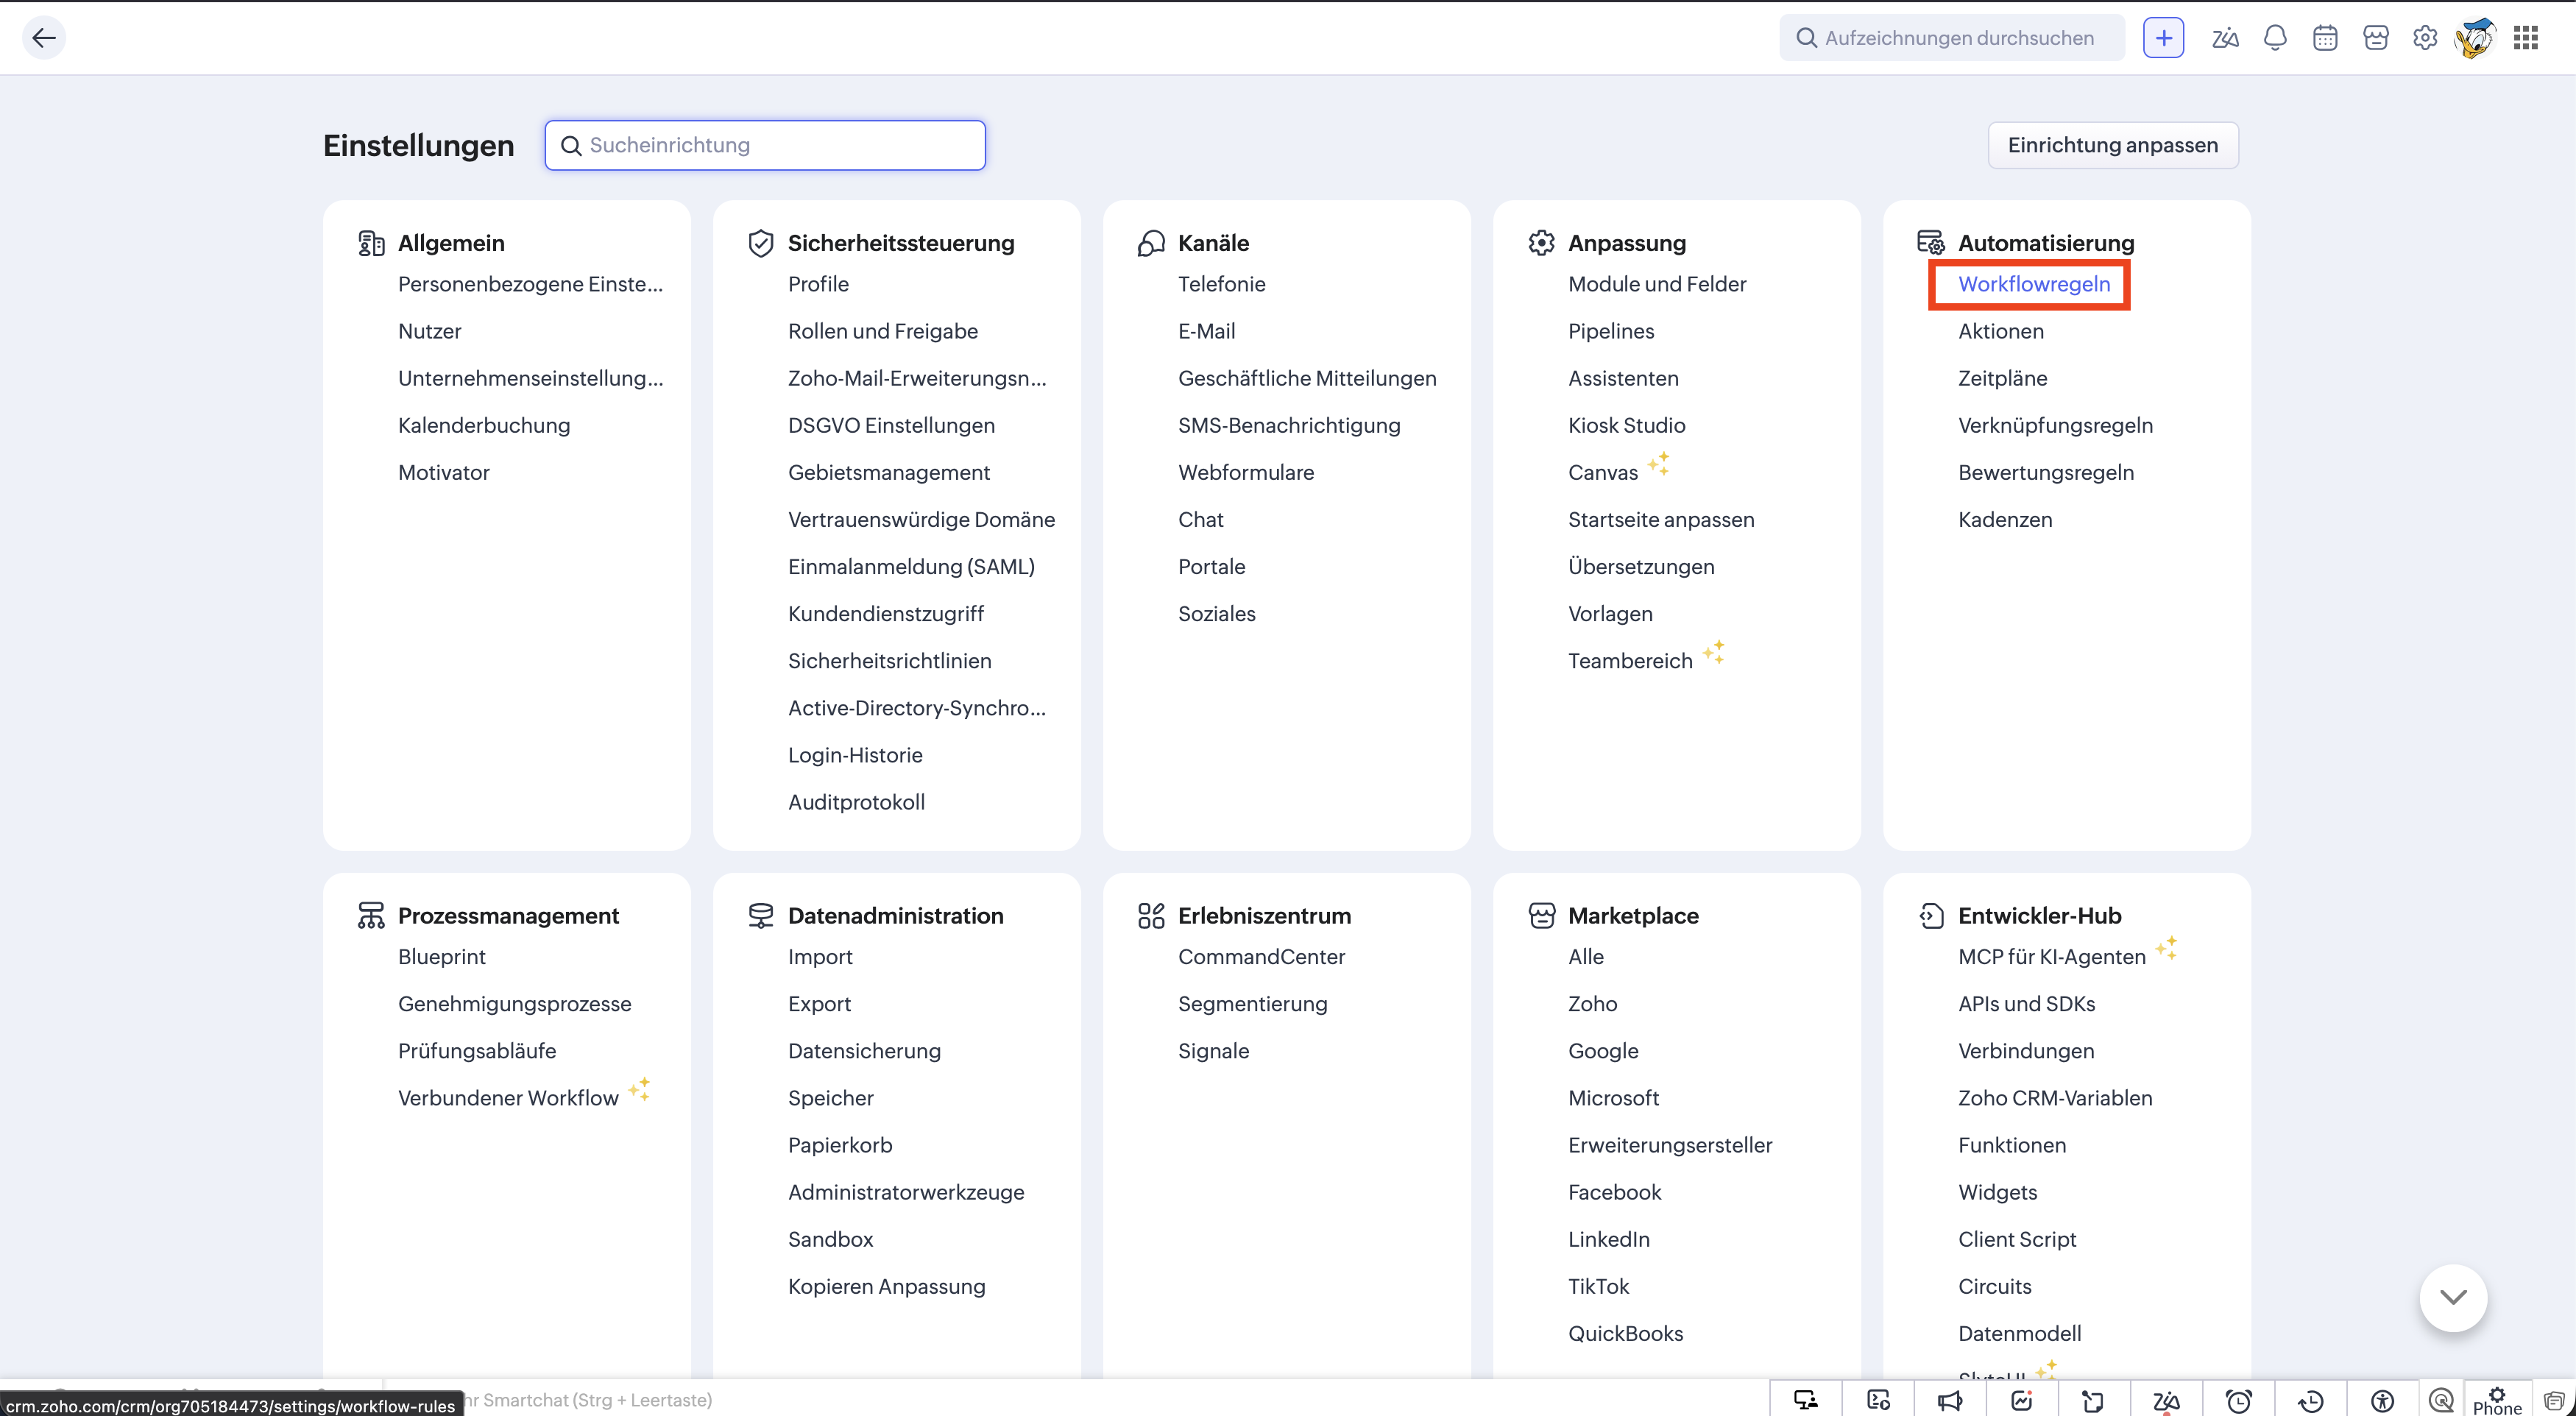The image size is (2576, 1416).
Task: Open Verknüpfungsregeln settings
Action: coord(2056,425)
